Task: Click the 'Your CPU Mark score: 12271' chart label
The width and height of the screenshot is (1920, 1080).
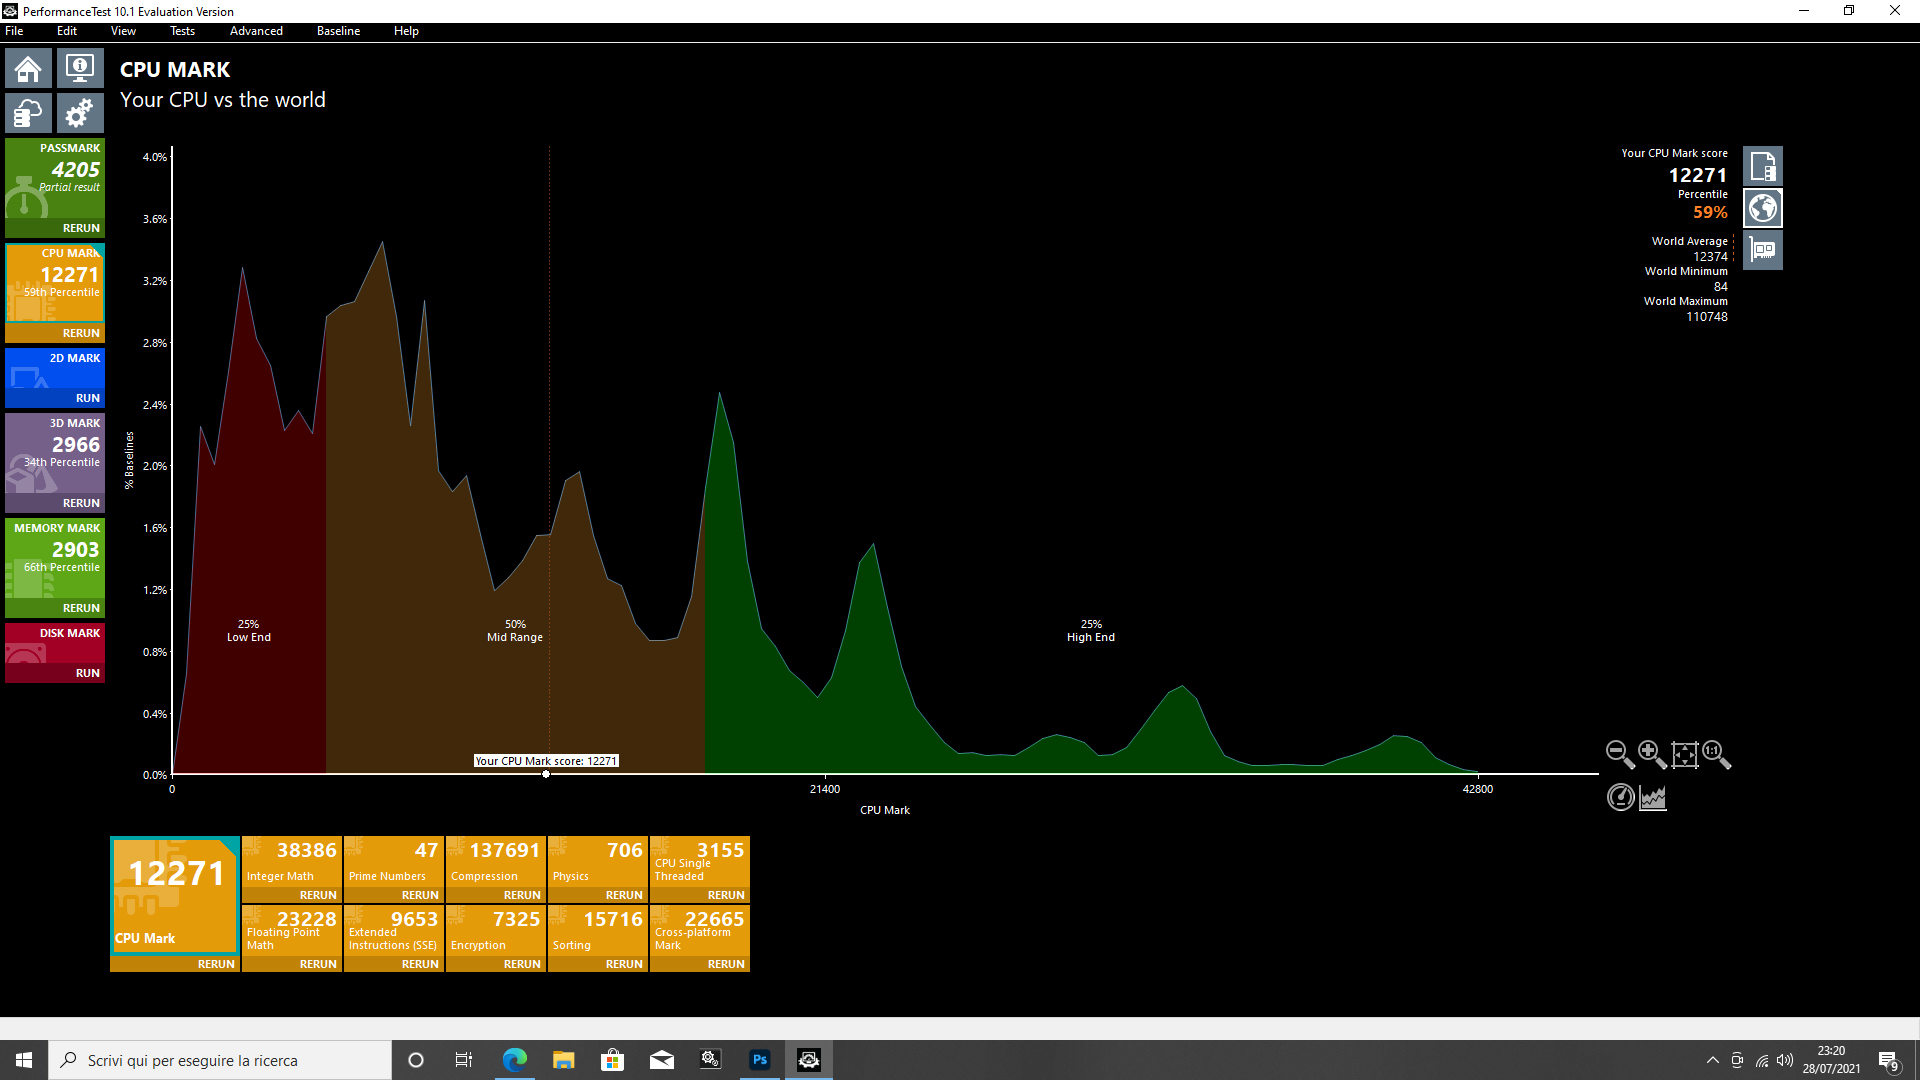Action: [546, 761]
